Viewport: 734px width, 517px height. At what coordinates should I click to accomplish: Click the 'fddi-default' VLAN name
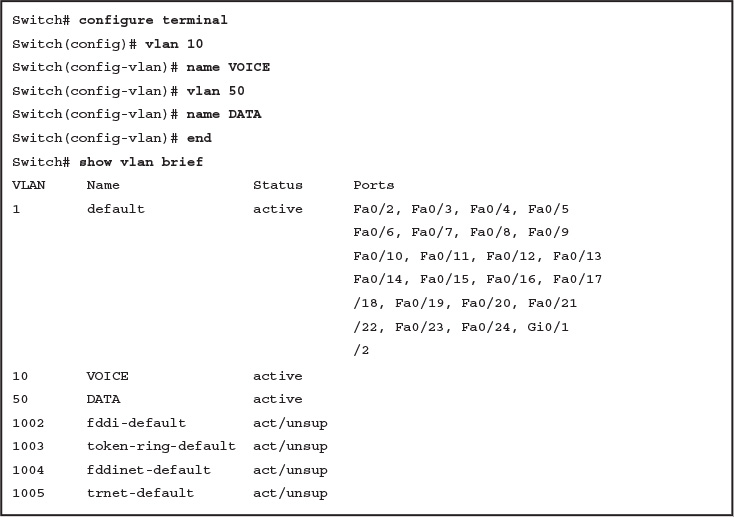point(136,423)
